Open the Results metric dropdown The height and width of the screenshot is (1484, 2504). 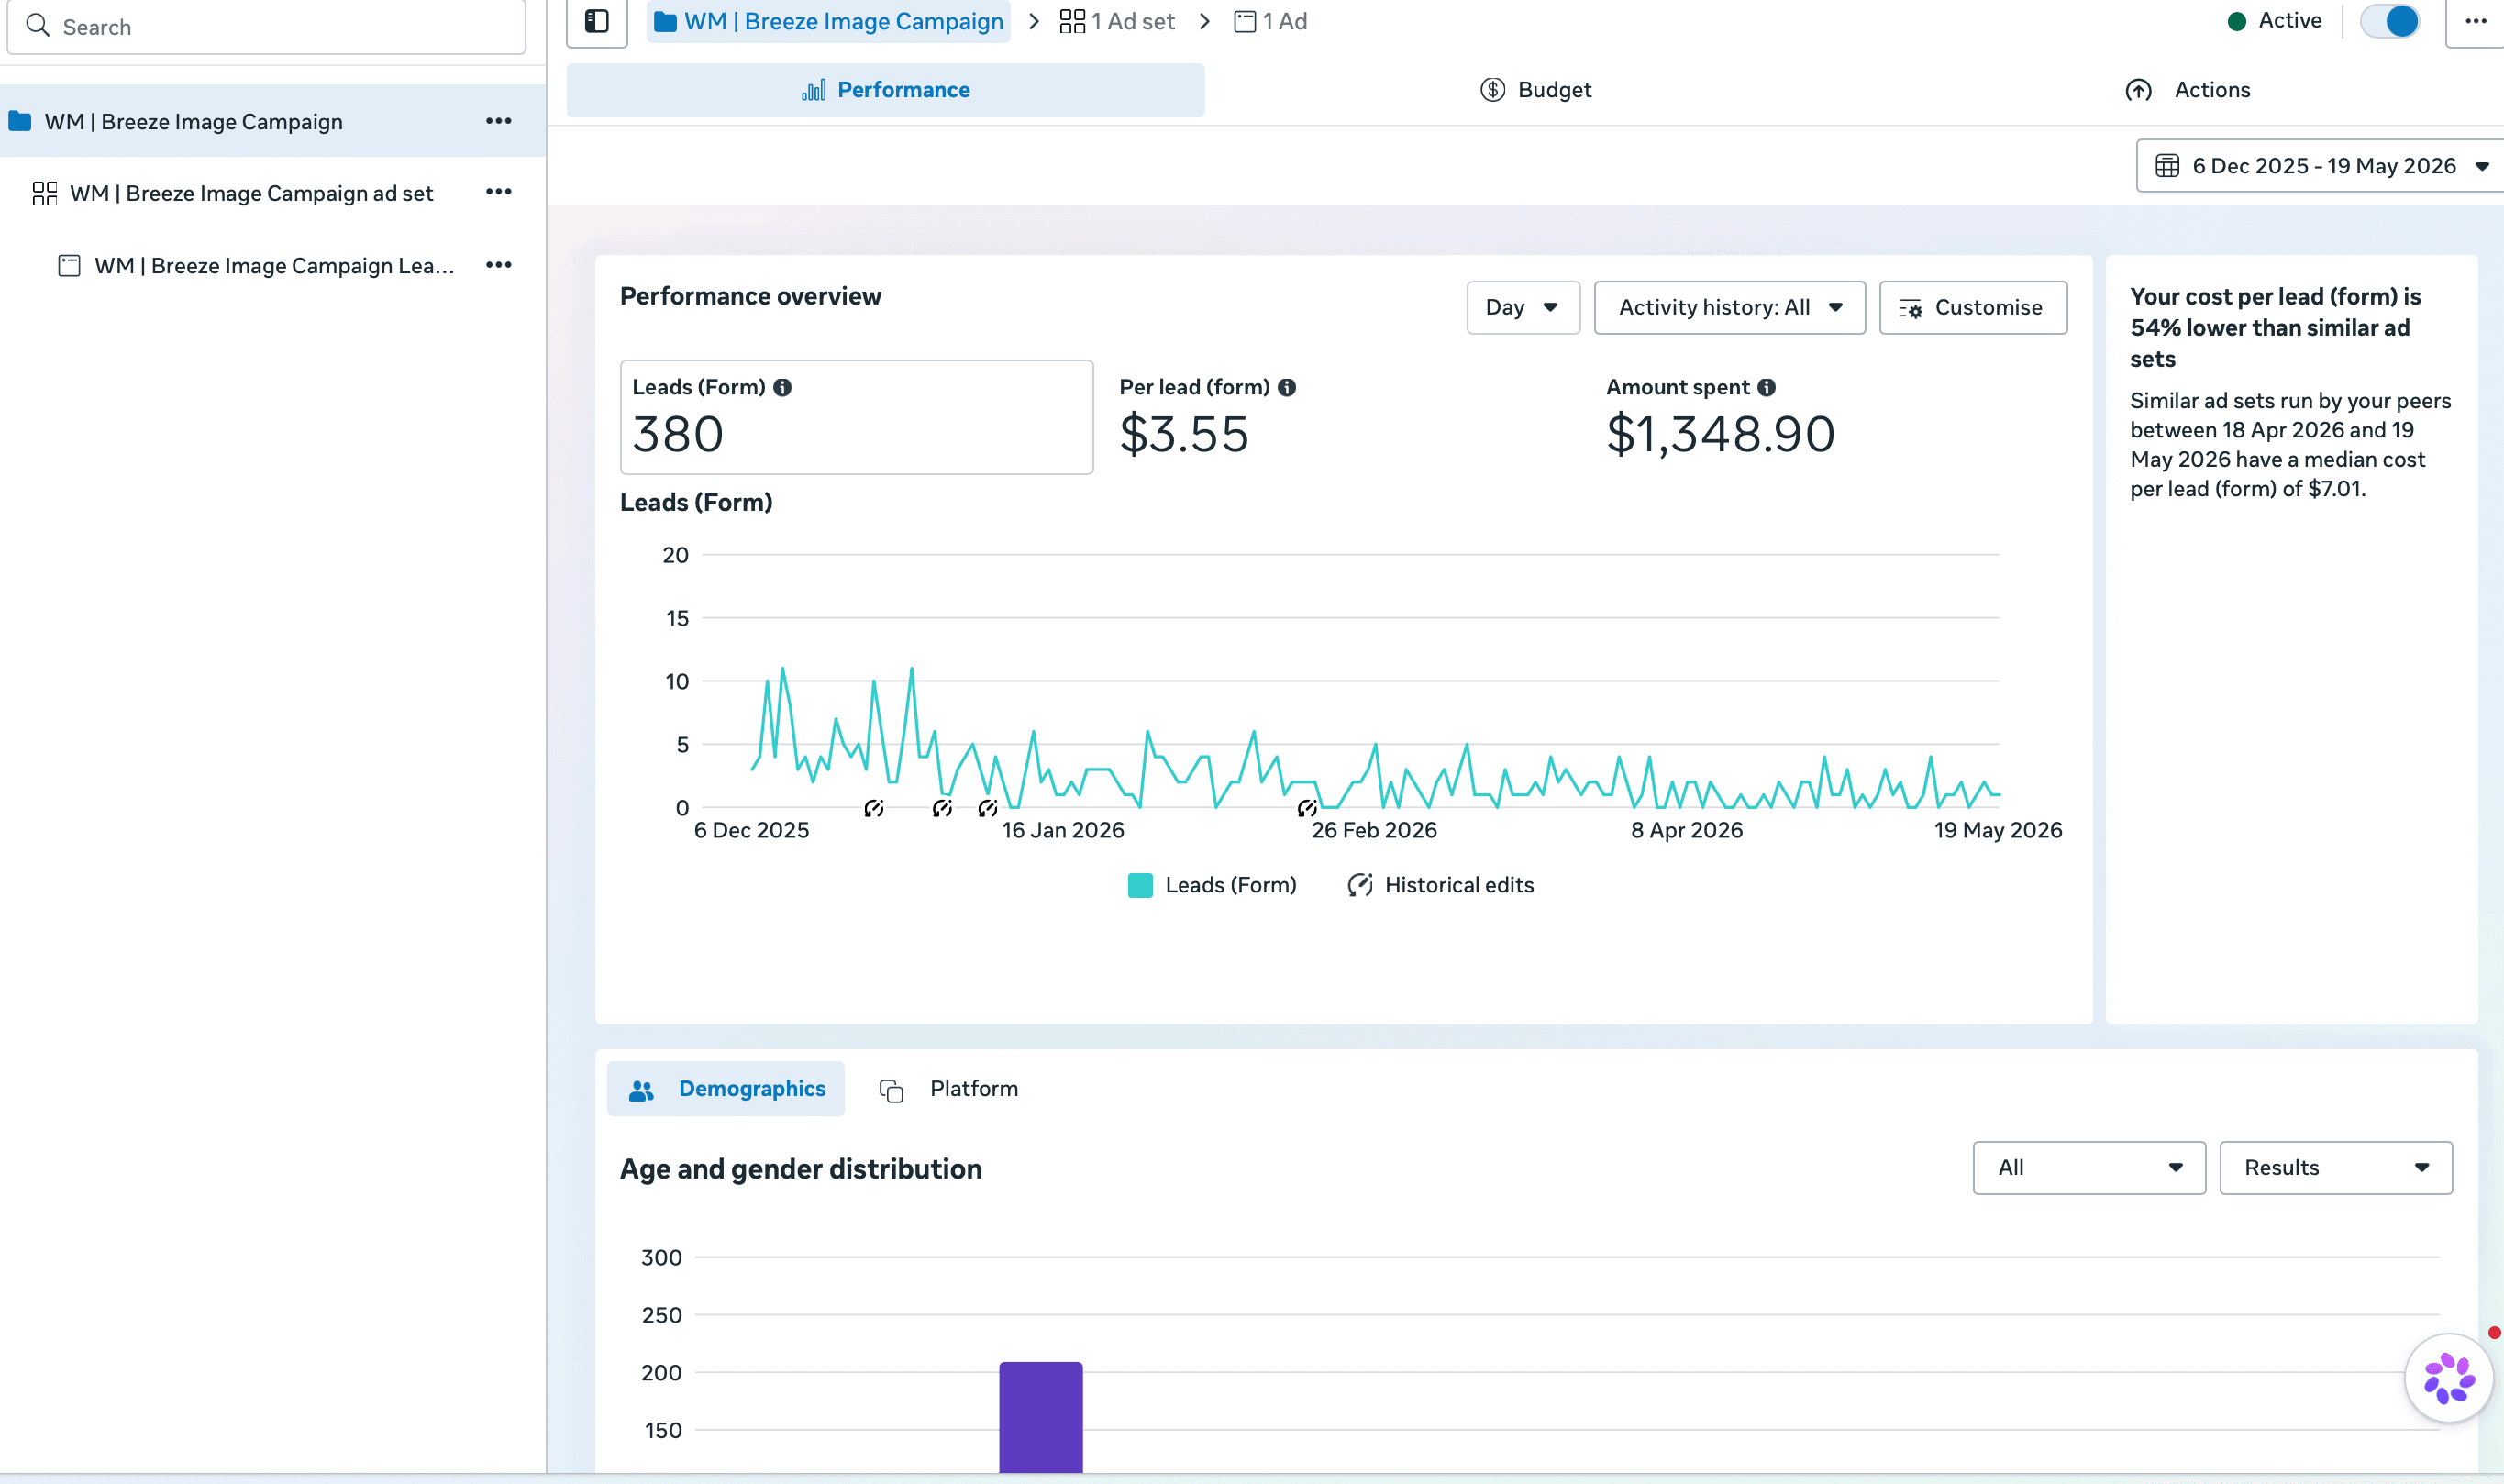(x=2336, y=1168)
